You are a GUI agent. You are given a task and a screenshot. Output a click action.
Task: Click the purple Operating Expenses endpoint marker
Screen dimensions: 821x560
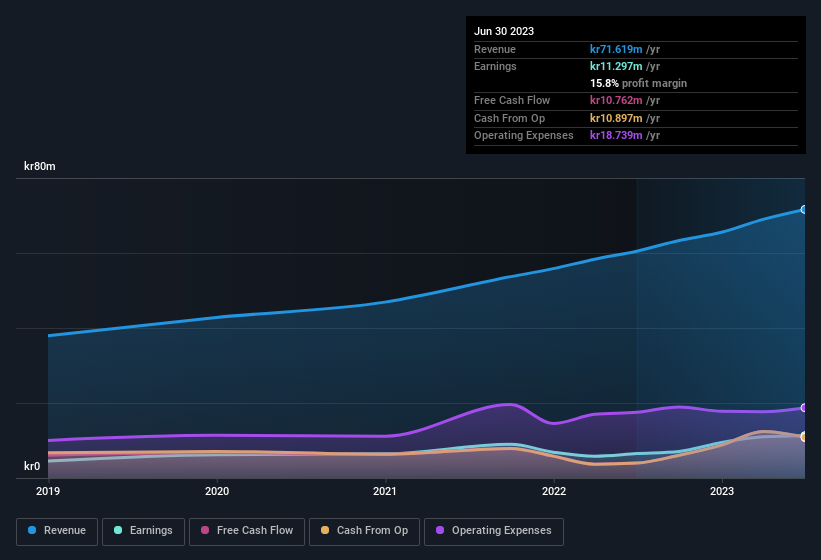click(803, 408)
